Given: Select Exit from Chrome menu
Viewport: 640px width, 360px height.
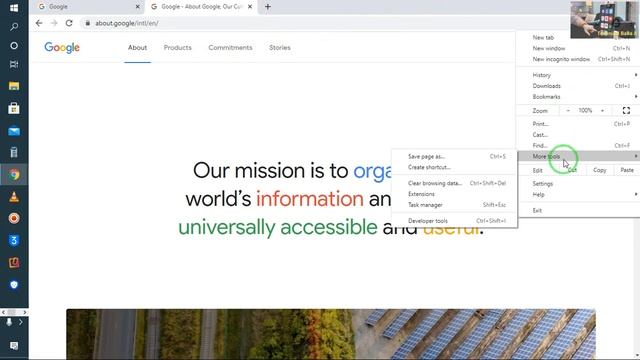Looking at the screenshot, I should click(x=578, y=211).
